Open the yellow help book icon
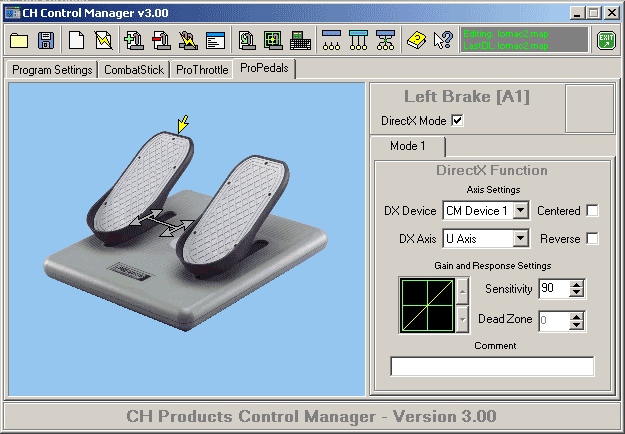The height and width of the screenshot is (434, 625). click(416, 40)
